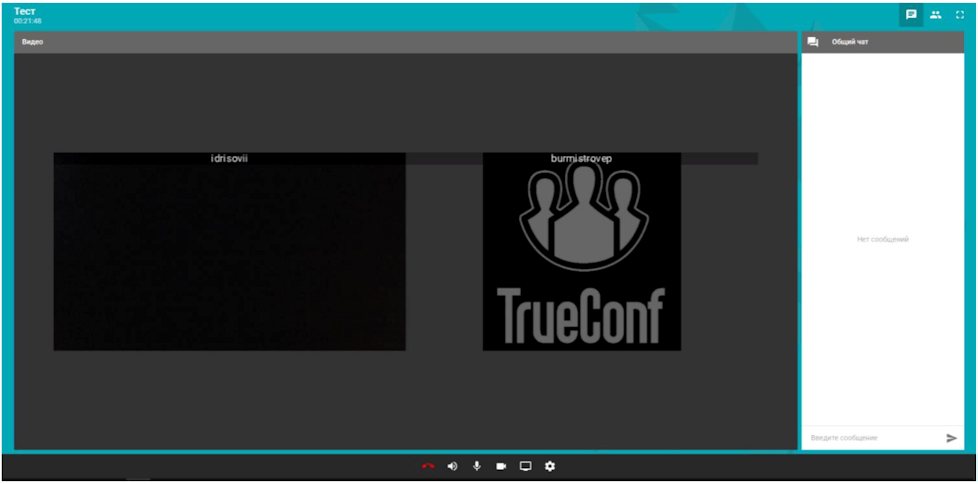Toggle chat panel icon in top bar
The height and width of the screenshot is (484, 978).
click(911, 15)
